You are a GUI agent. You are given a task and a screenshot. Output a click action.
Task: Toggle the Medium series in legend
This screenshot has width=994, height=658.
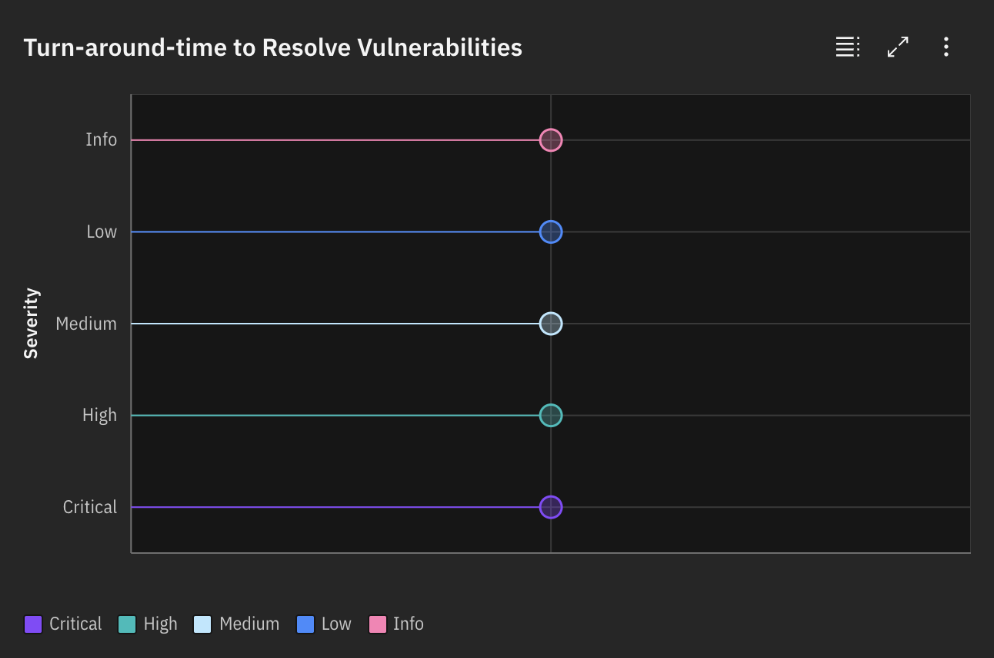[x=236, y=624]
